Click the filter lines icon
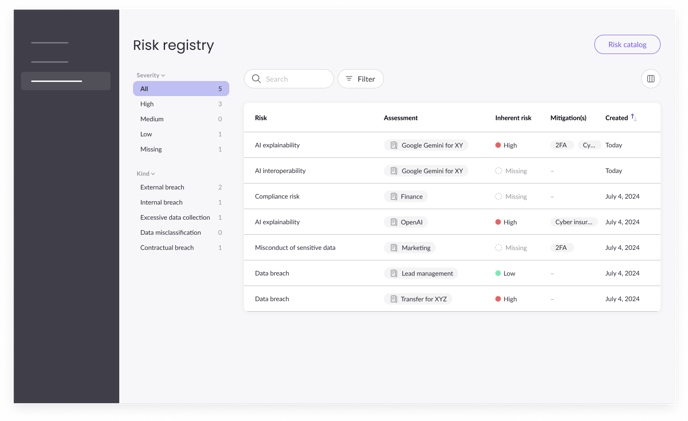This screenshot has height=421, width=688. (x=349, y=79)
